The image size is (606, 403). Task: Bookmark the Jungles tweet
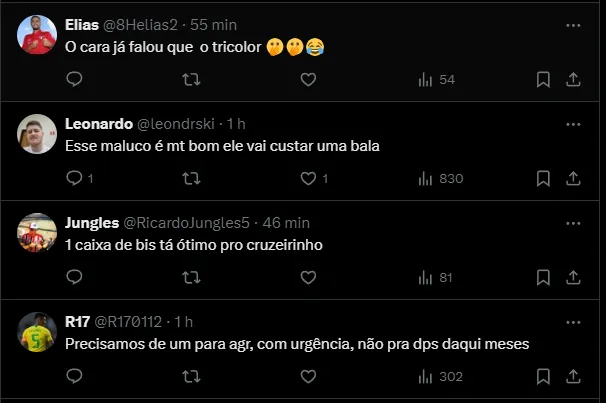pyautogui.click(x=543, y=277)
